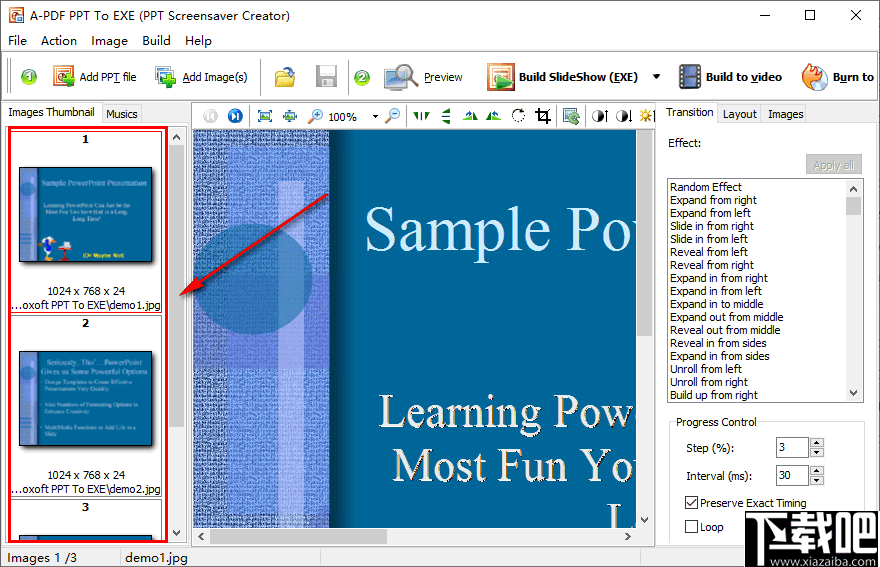The height and width of the screenshot is (567, 880).
Task: Select the Unroll from left effect
Action: 706,369
